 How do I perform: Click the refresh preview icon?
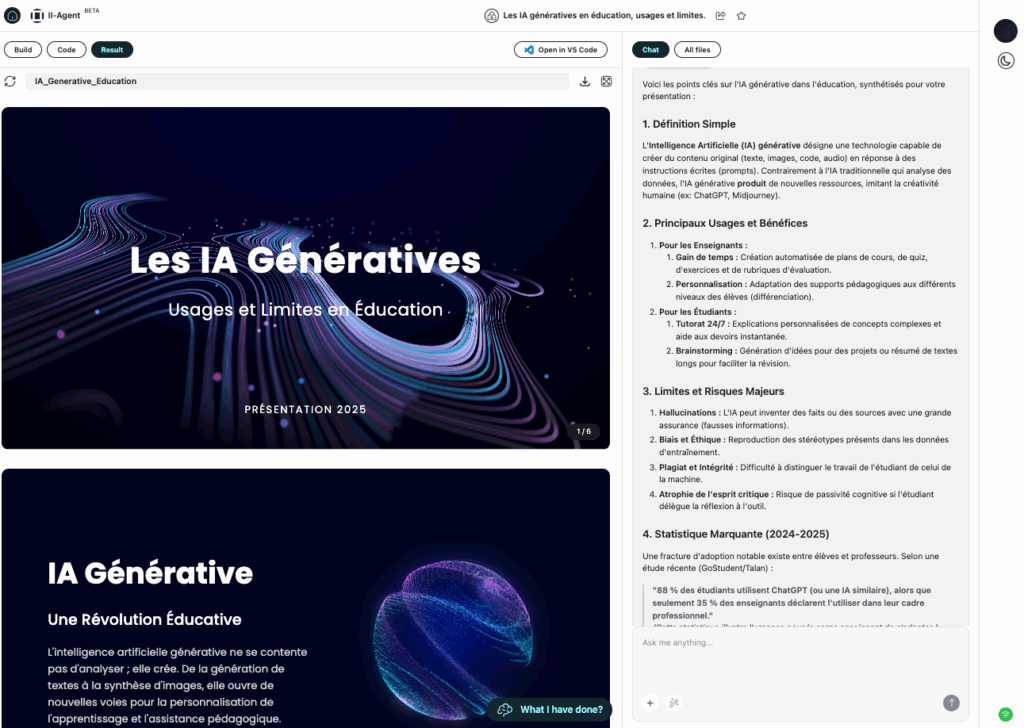[x=10, y=81]
